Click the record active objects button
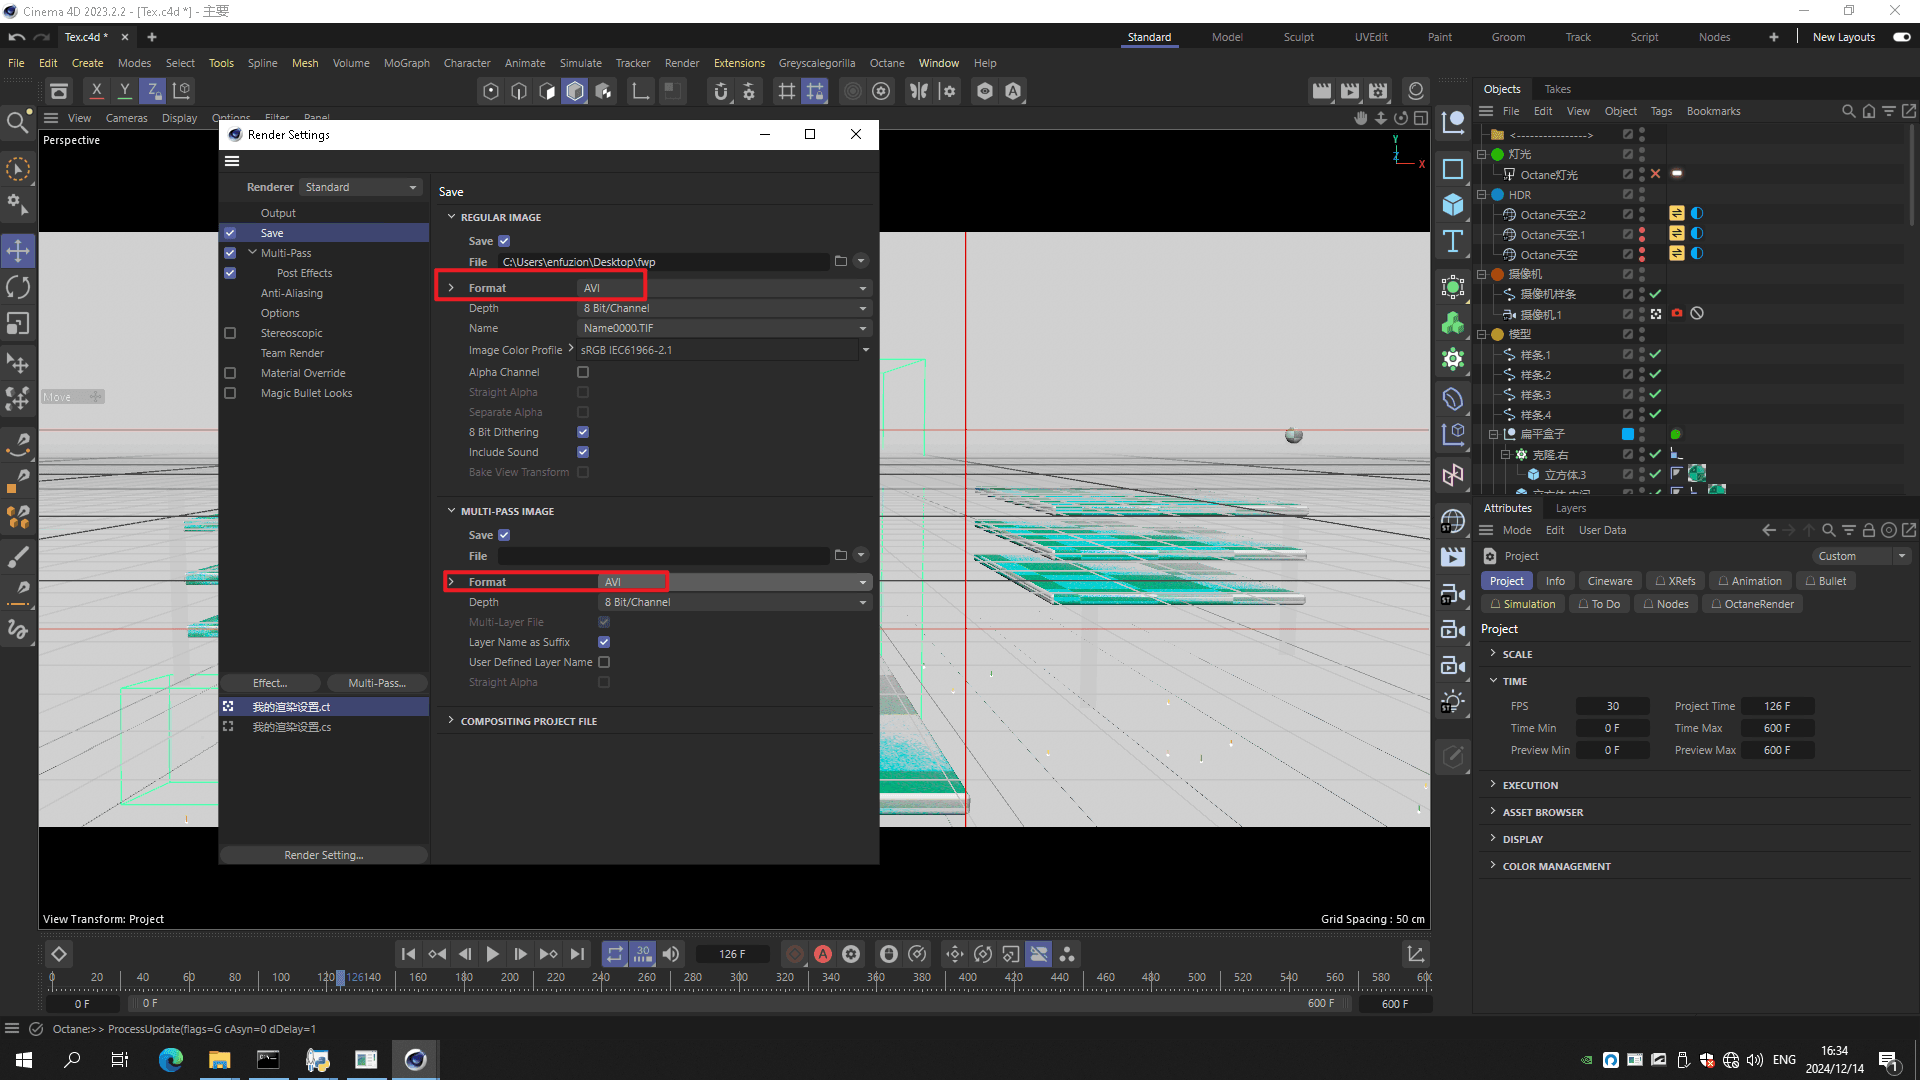The image size is (1920, 1080). pos(795,954)
